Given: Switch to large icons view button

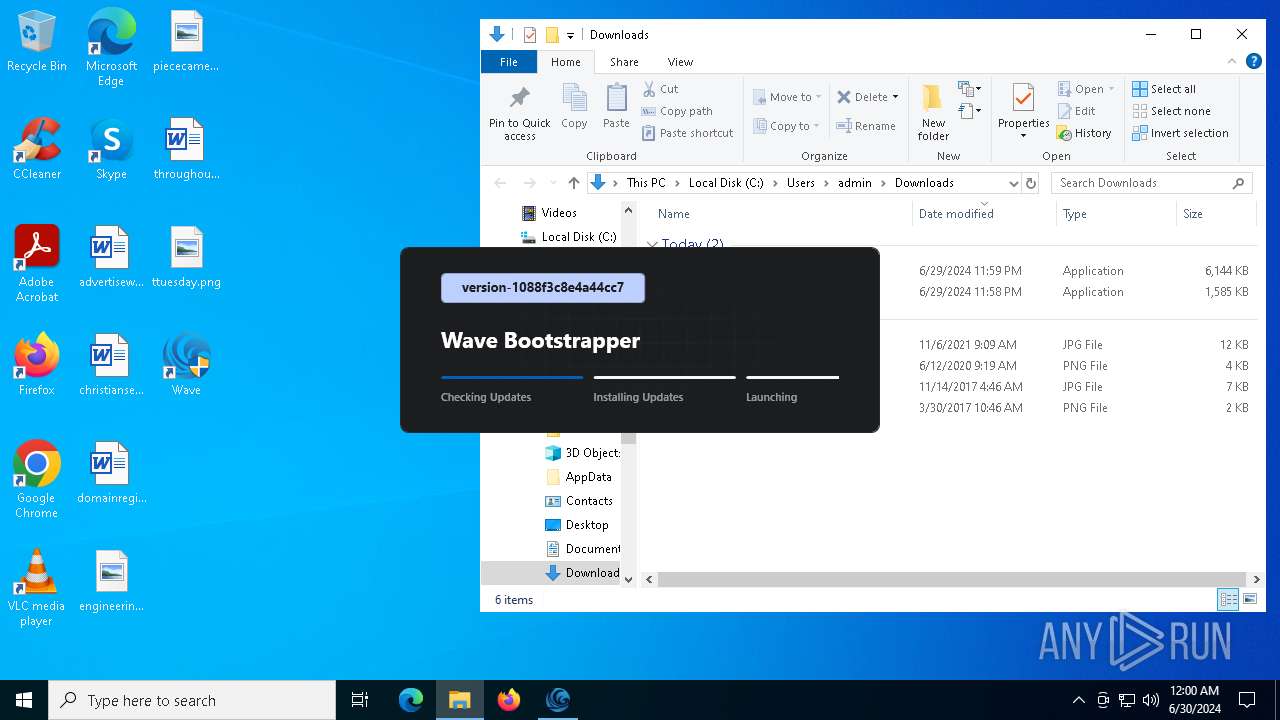Looking at the screenshot, I should click(1250, 600).
